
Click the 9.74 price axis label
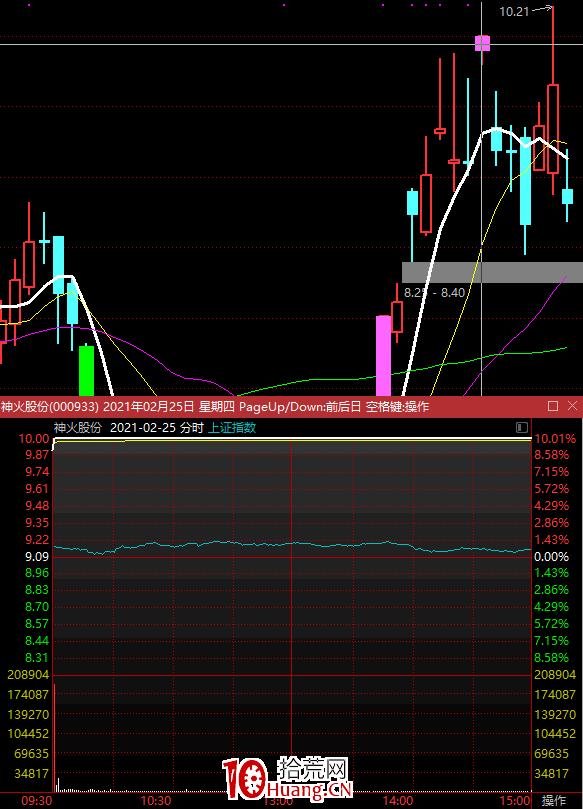pyautogui.click(x=37, y=472)
